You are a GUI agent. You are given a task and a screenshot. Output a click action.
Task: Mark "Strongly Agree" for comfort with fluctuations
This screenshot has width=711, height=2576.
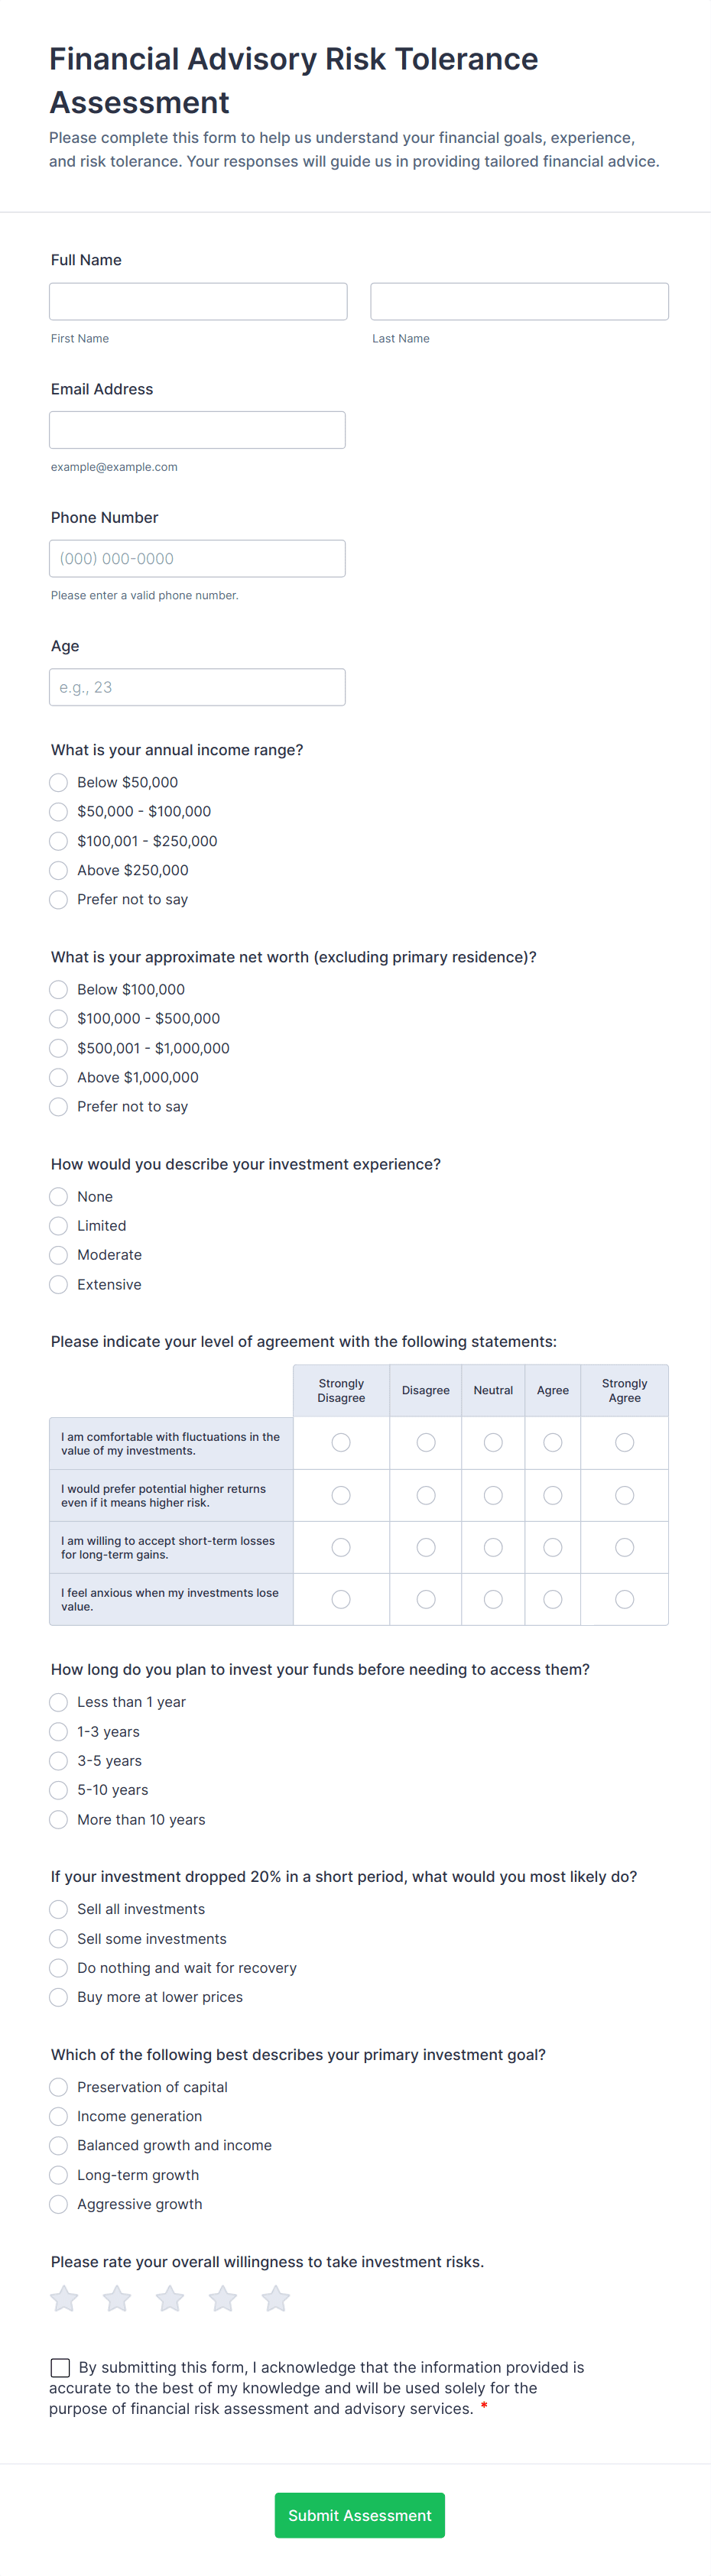[624, 1442]
